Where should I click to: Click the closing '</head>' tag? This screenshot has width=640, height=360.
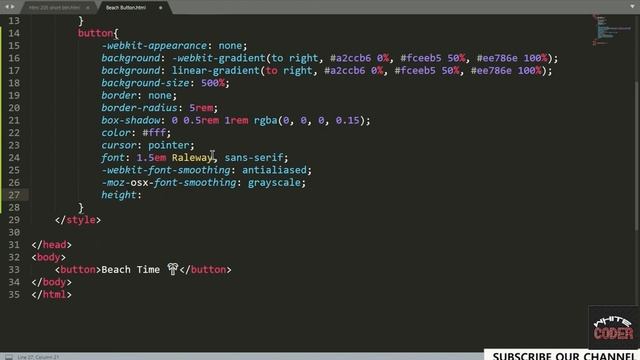click(51, 245)
